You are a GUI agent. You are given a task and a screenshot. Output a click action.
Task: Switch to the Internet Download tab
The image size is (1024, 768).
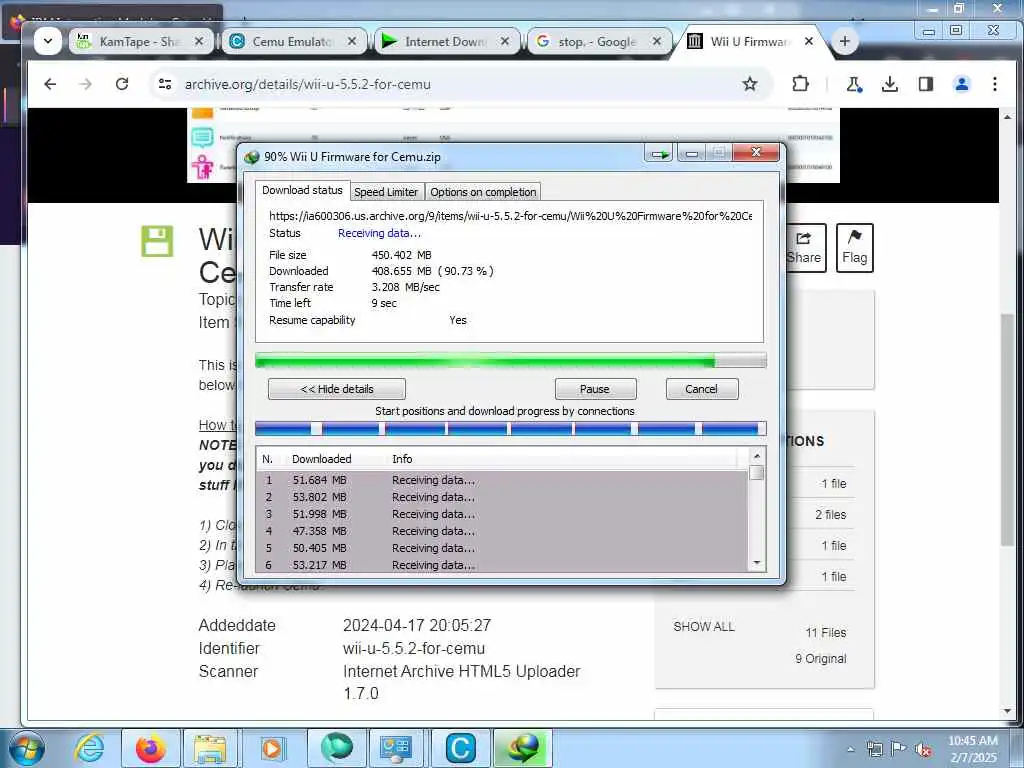pos(445,41)
